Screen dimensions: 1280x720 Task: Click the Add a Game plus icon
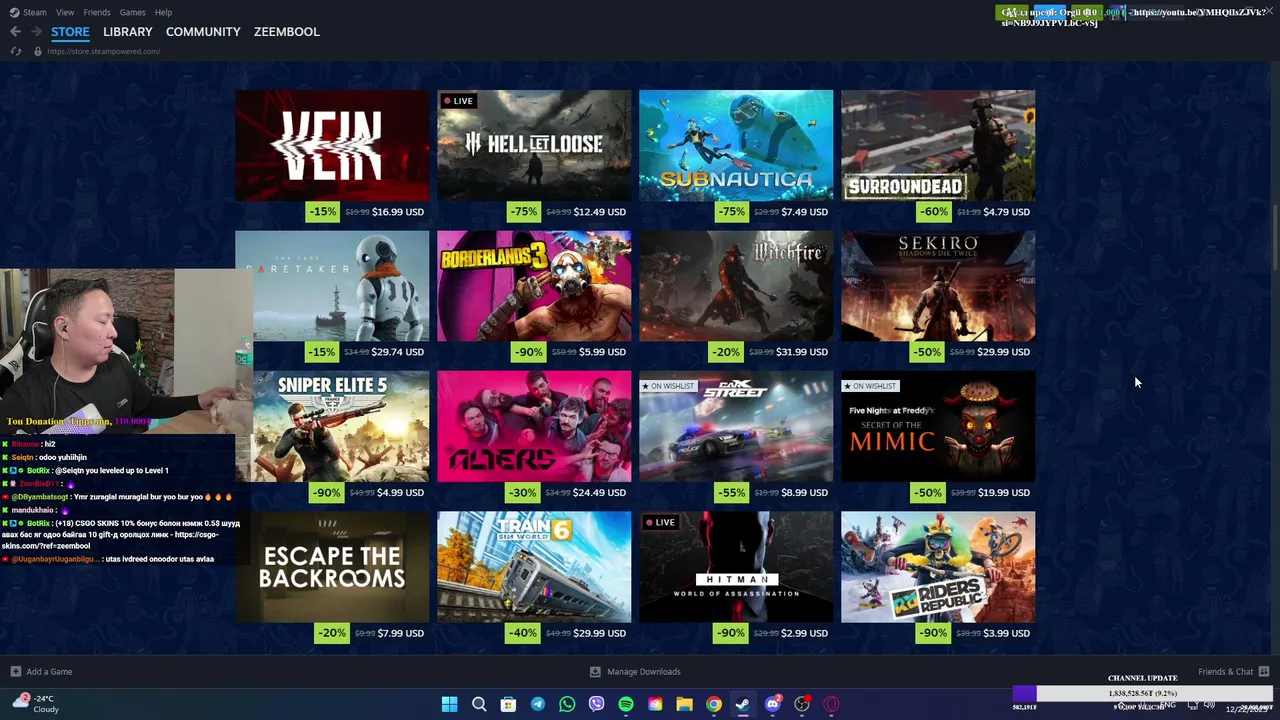pyautogui.click(x=15, y=672)
